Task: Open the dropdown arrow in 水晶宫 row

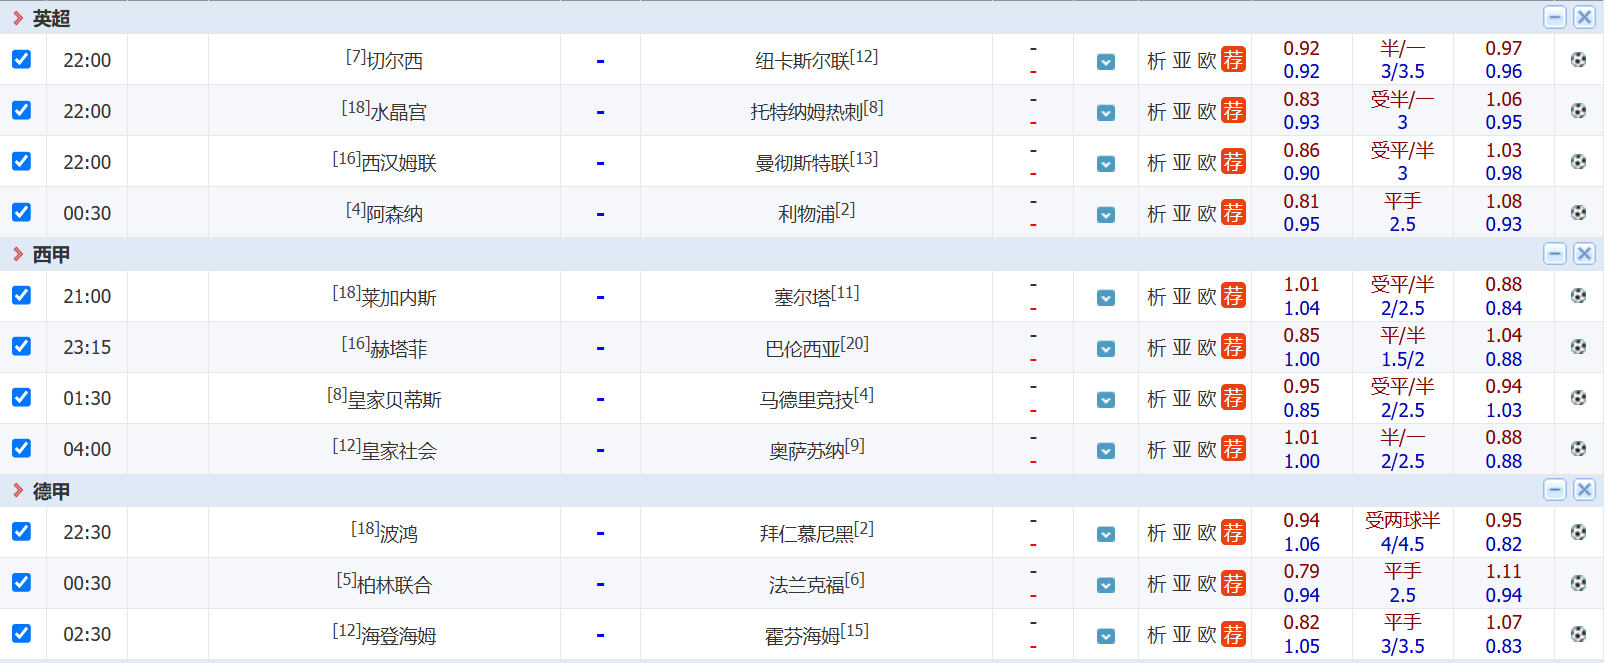Action: [x=1106, y=113]
